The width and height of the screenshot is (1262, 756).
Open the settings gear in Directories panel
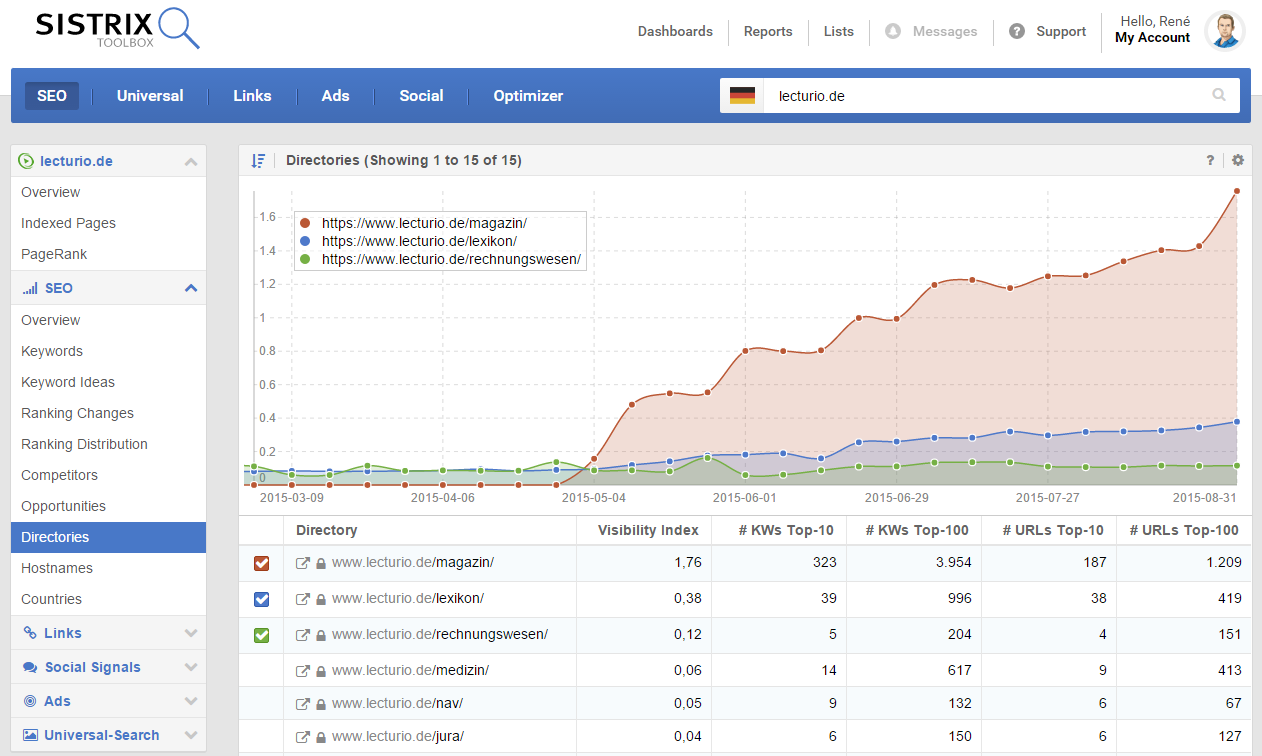(1238, 160)
